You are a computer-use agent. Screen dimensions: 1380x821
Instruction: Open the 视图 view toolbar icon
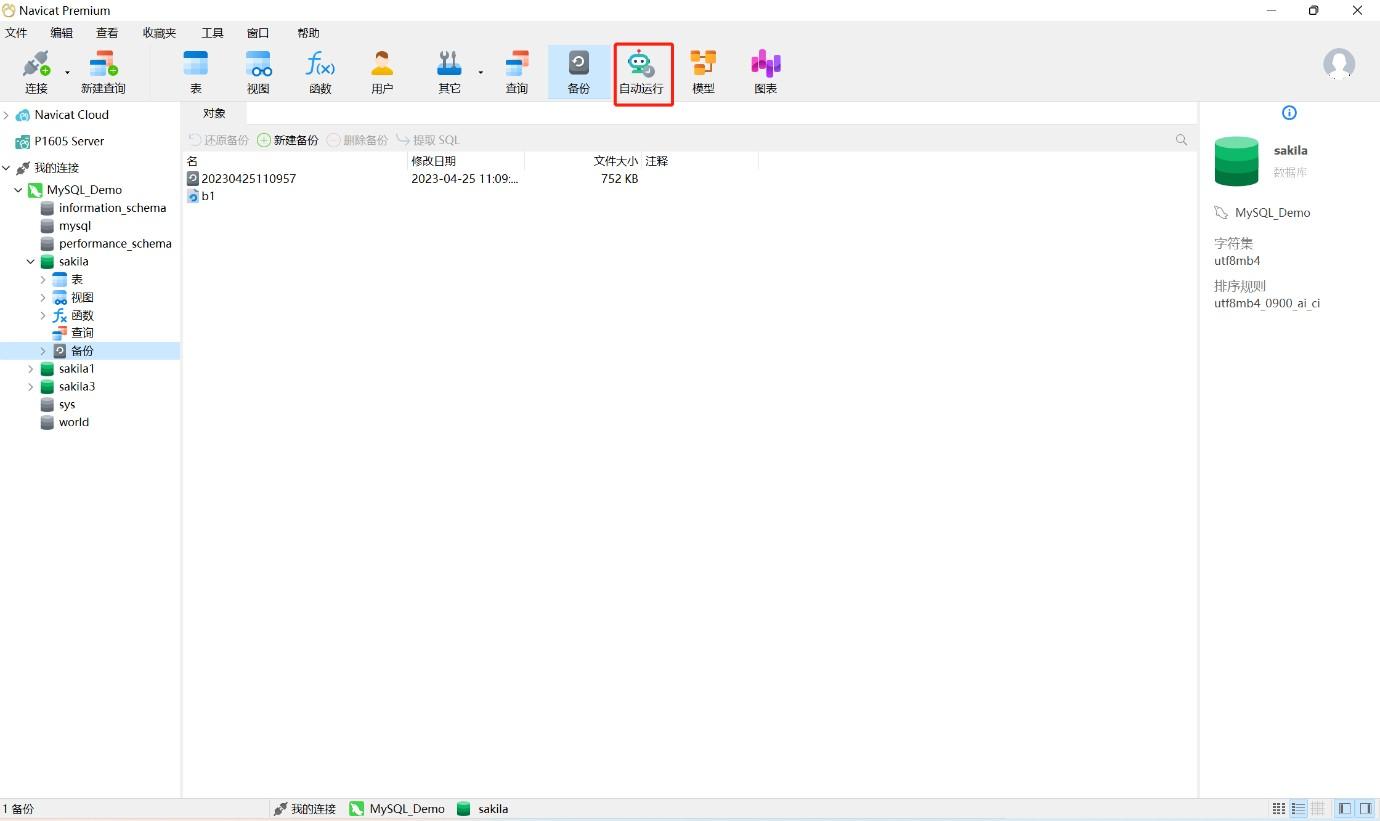coord(258,73)
